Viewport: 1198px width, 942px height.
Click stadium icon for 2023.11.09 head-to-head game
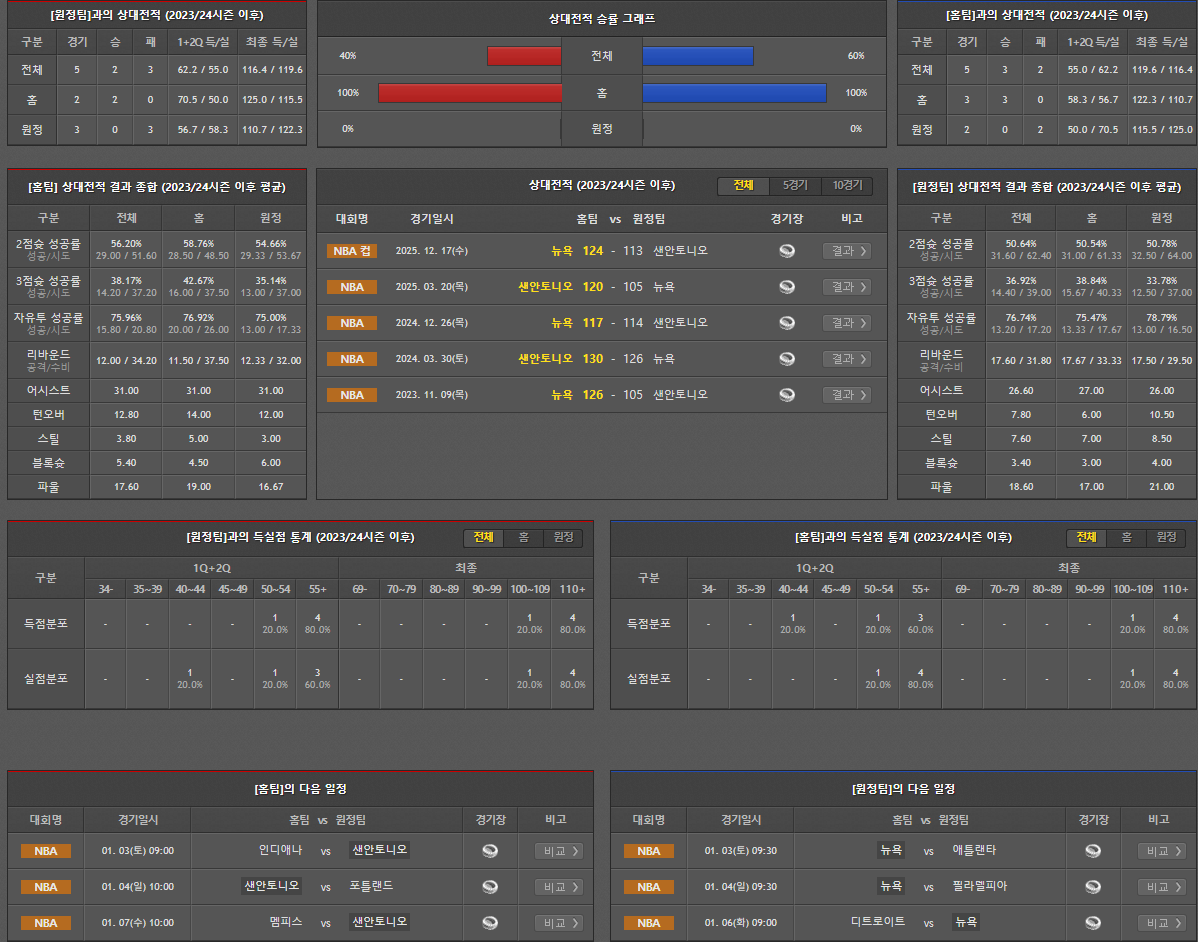[787, 395]
